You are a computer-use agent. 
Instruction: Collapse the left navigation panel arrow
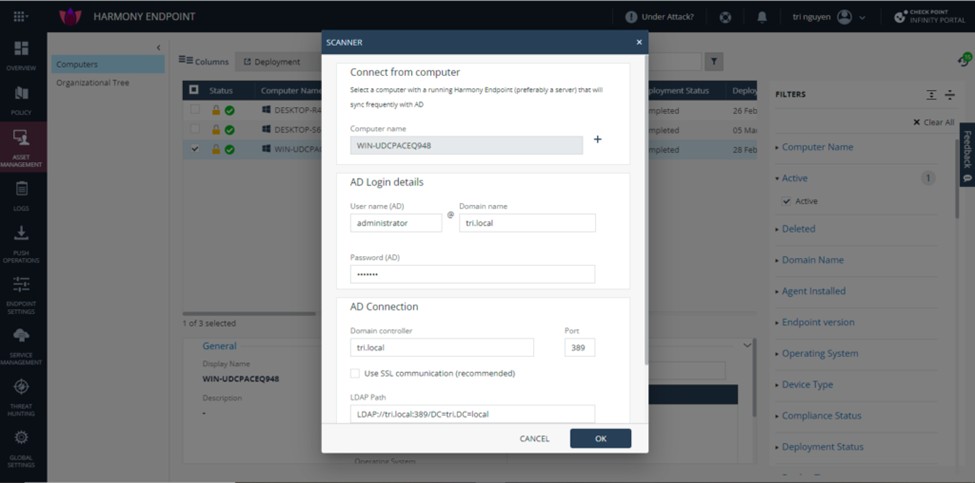(x=159, y=47)
